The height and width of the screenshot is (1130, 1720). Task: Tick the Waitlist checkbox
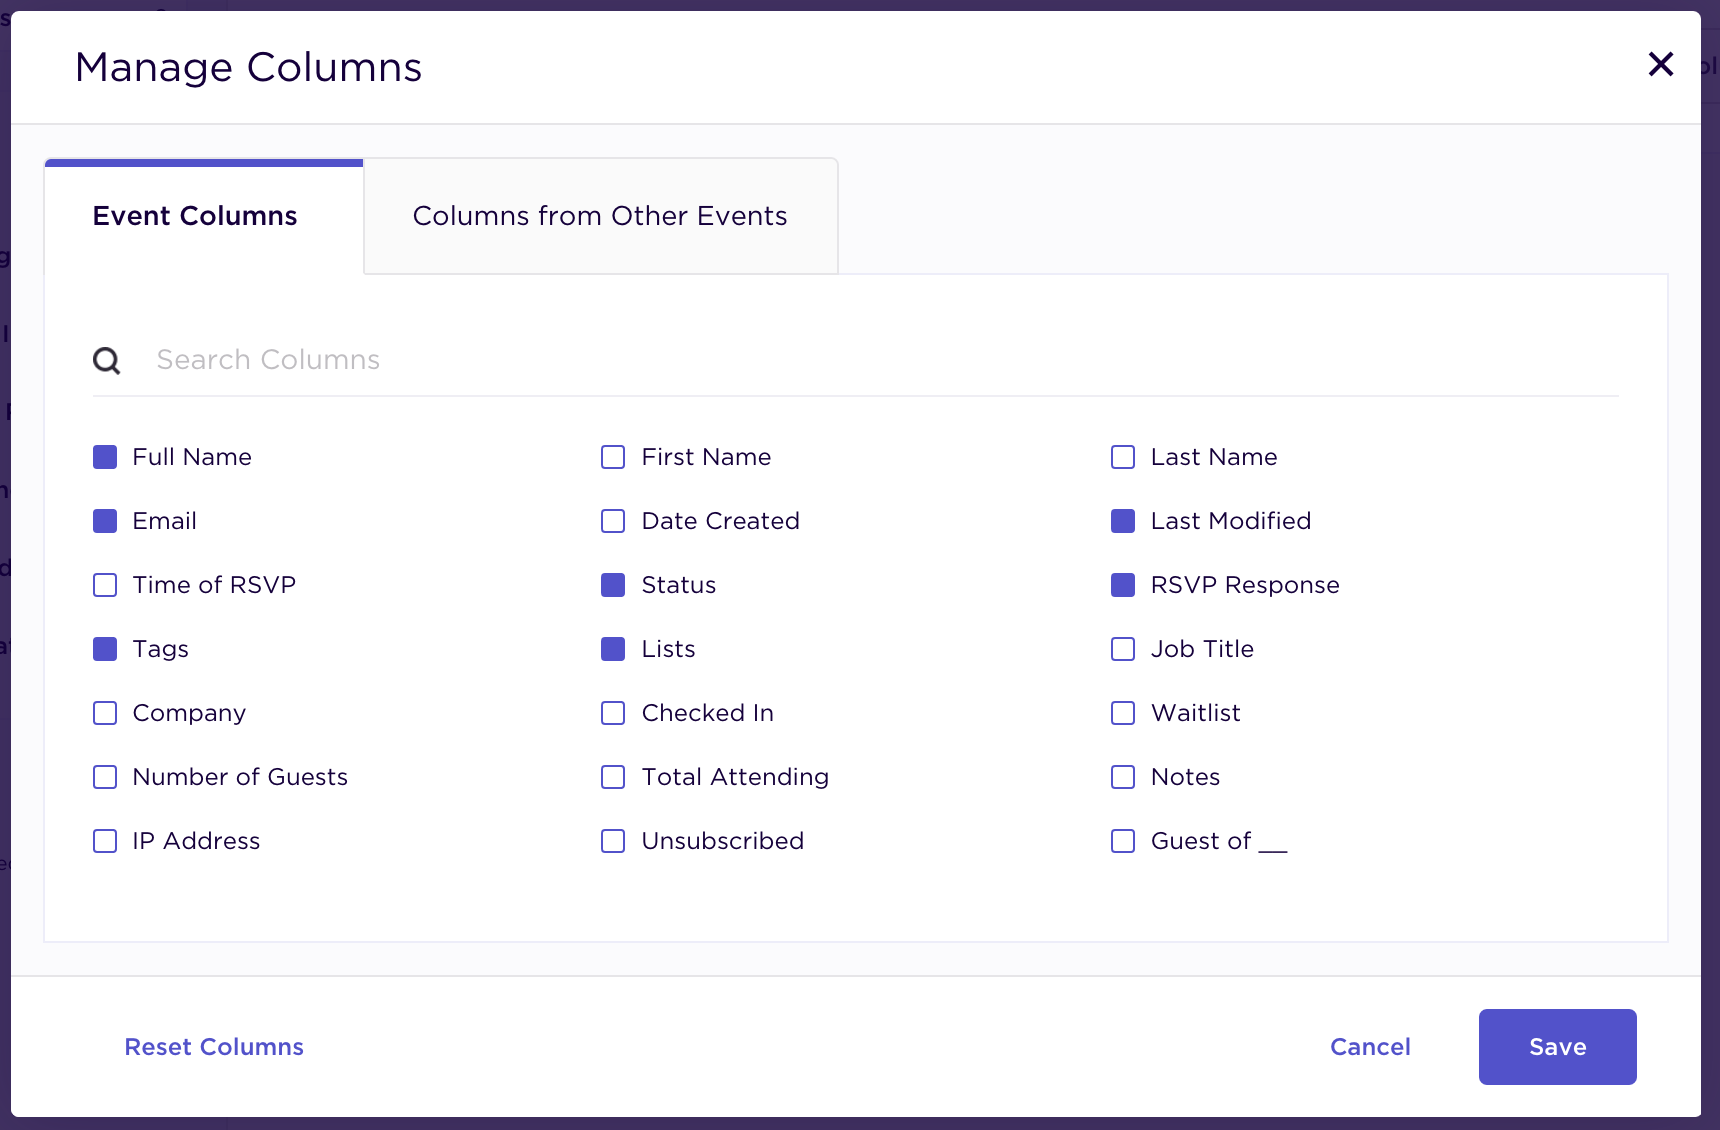(x=1123, y=713)
